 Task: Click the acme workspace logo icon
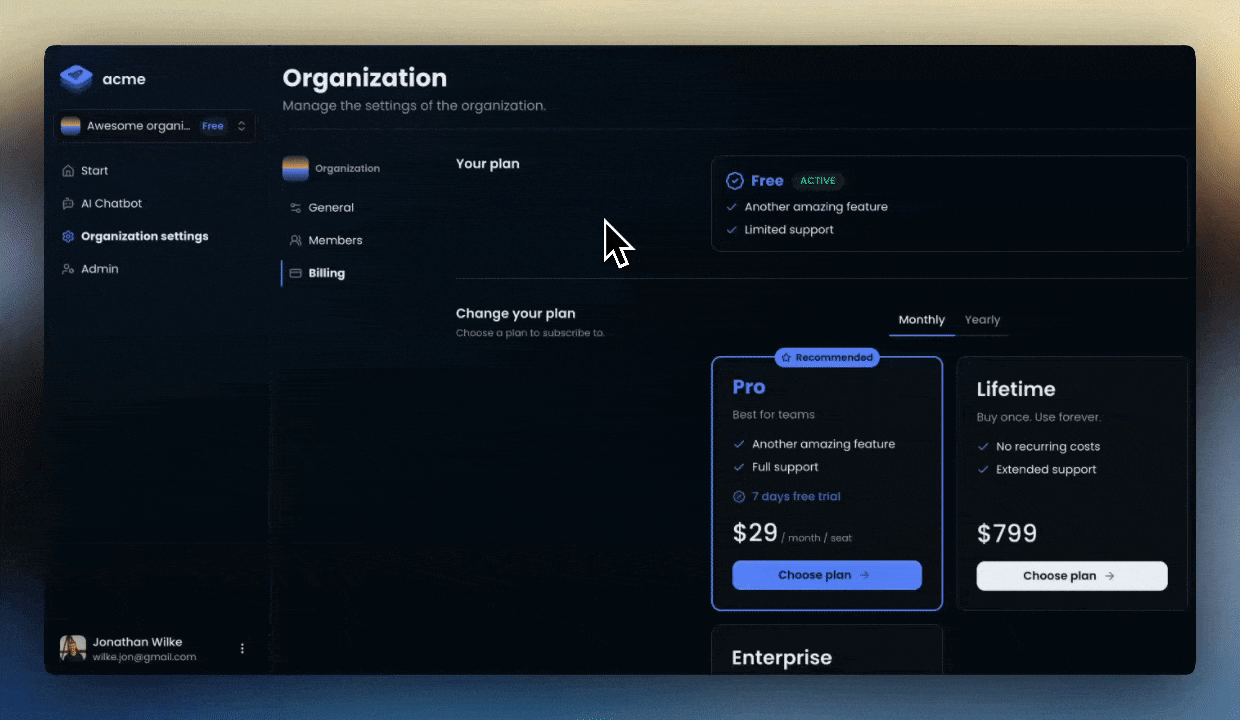[76, 78]
